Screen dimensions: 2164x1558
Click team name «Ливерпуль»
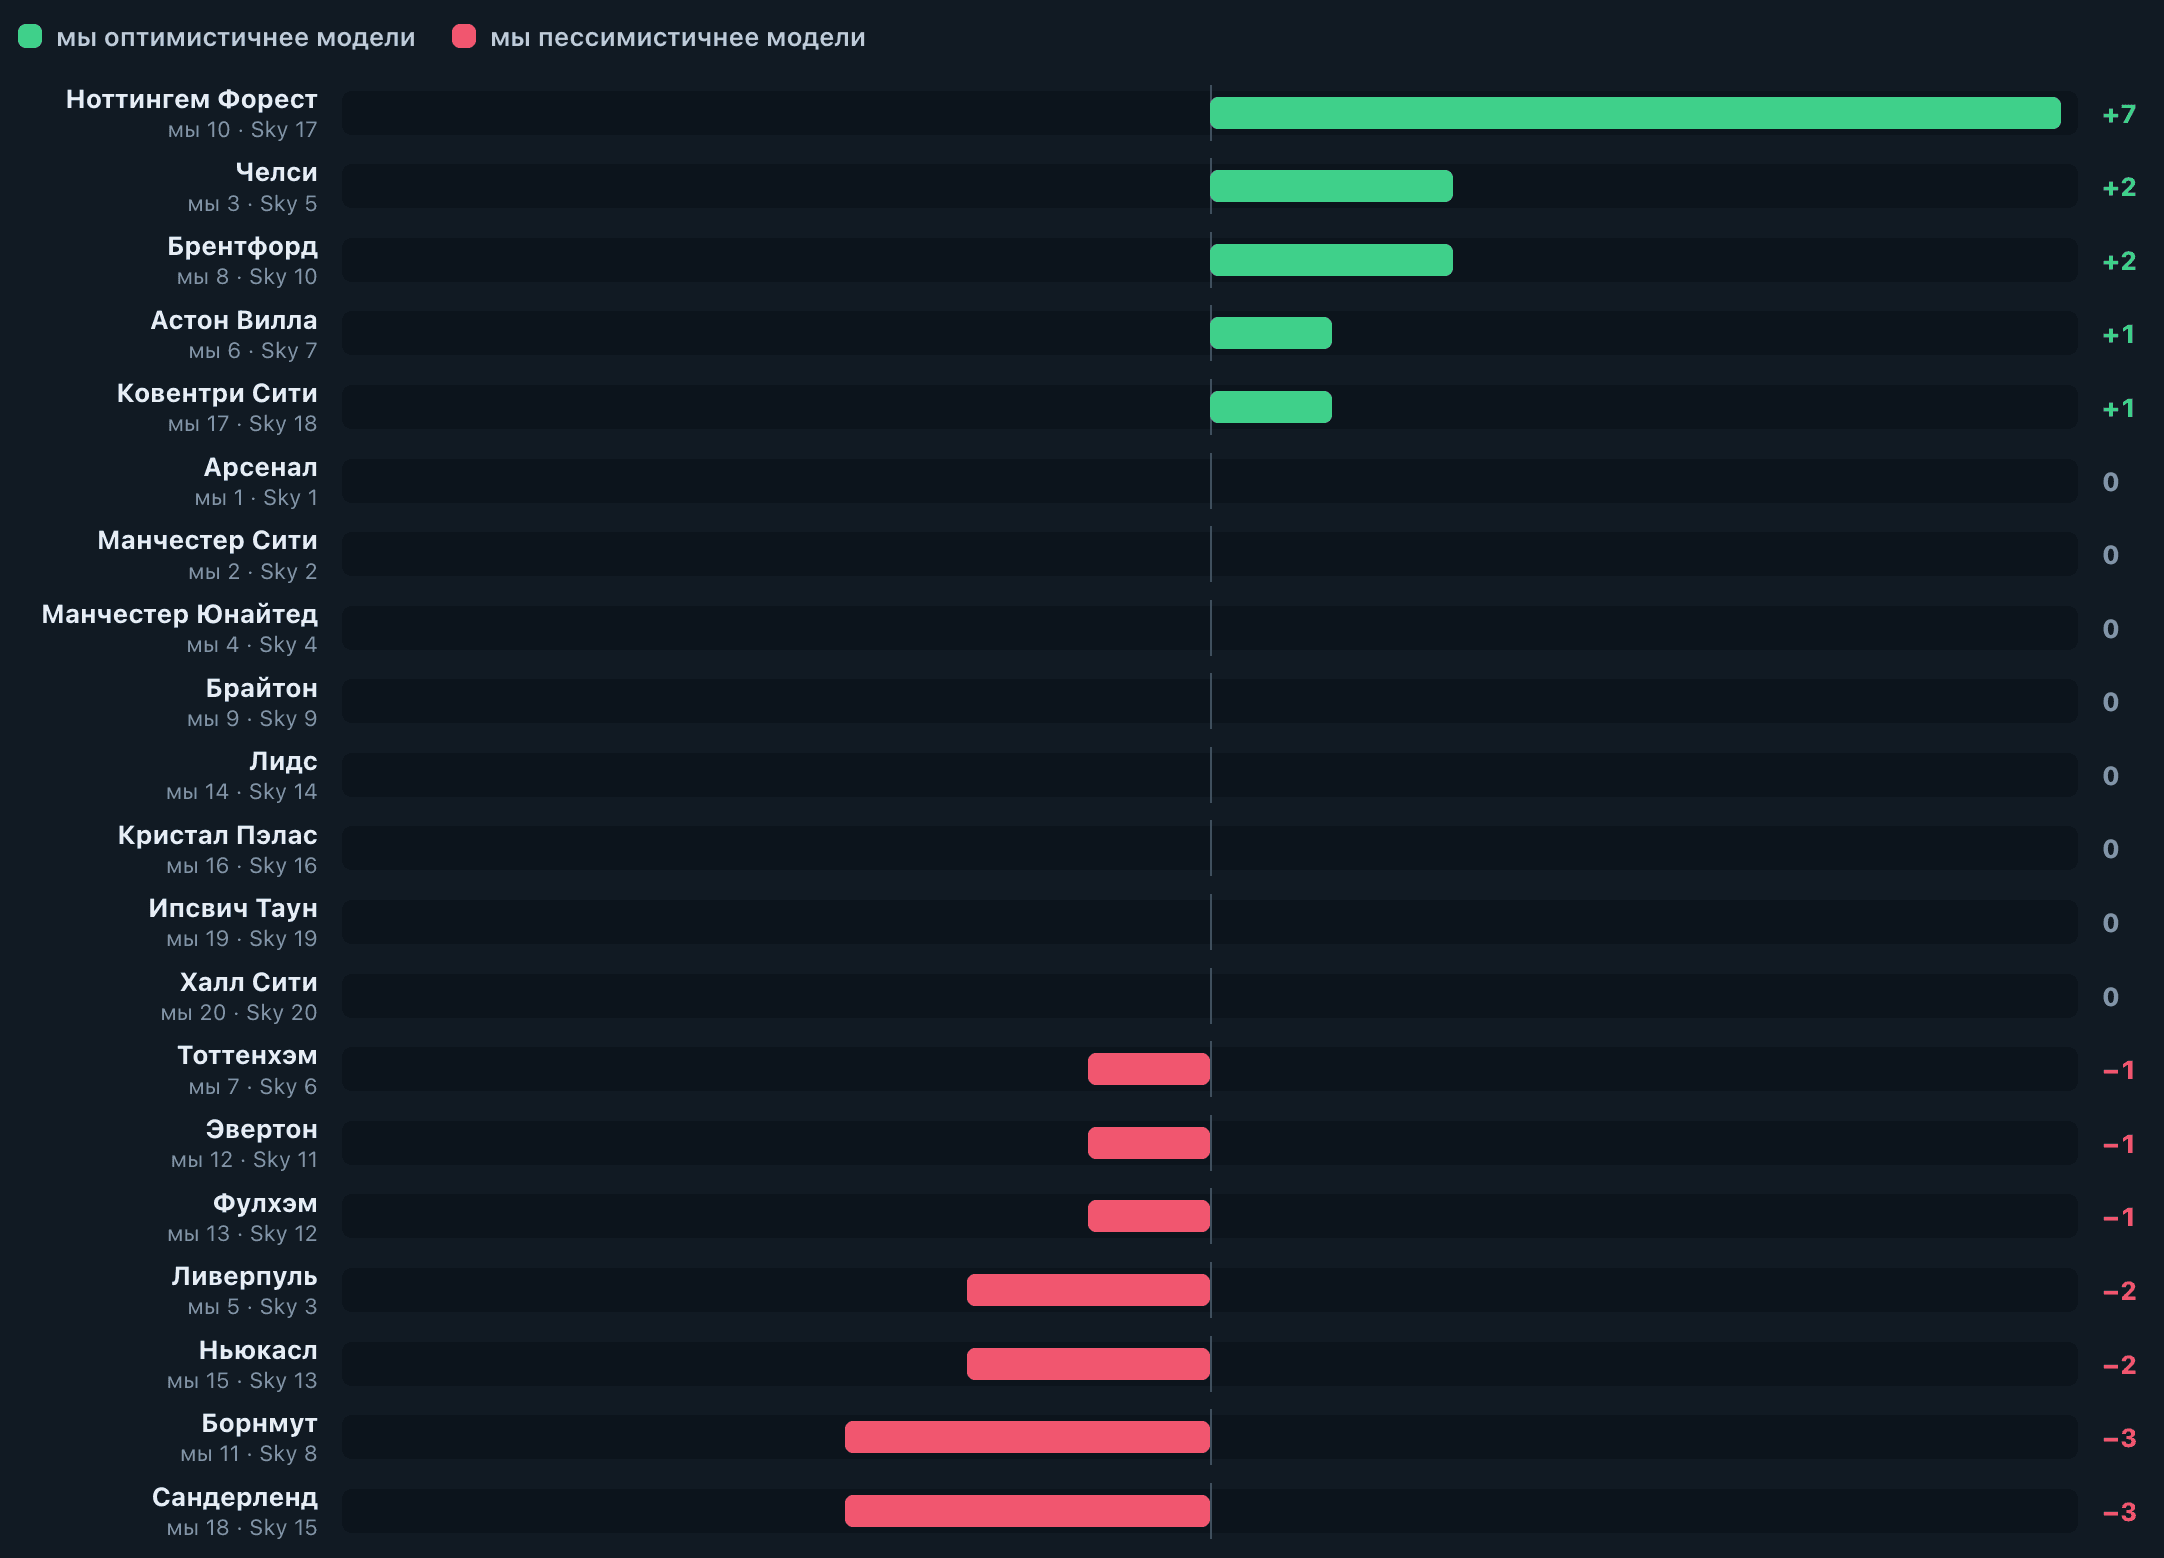[245, 1276]
